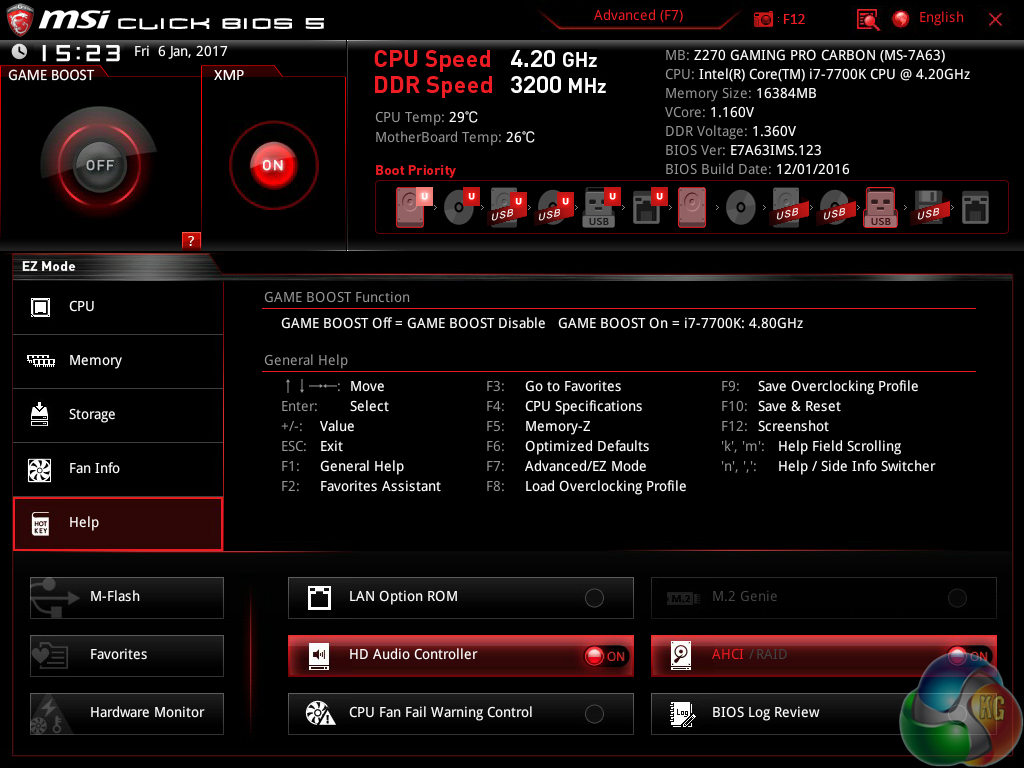Toggle the M.2 Genie option
Screen dimensions: 1024x768
tap(824, 598)
